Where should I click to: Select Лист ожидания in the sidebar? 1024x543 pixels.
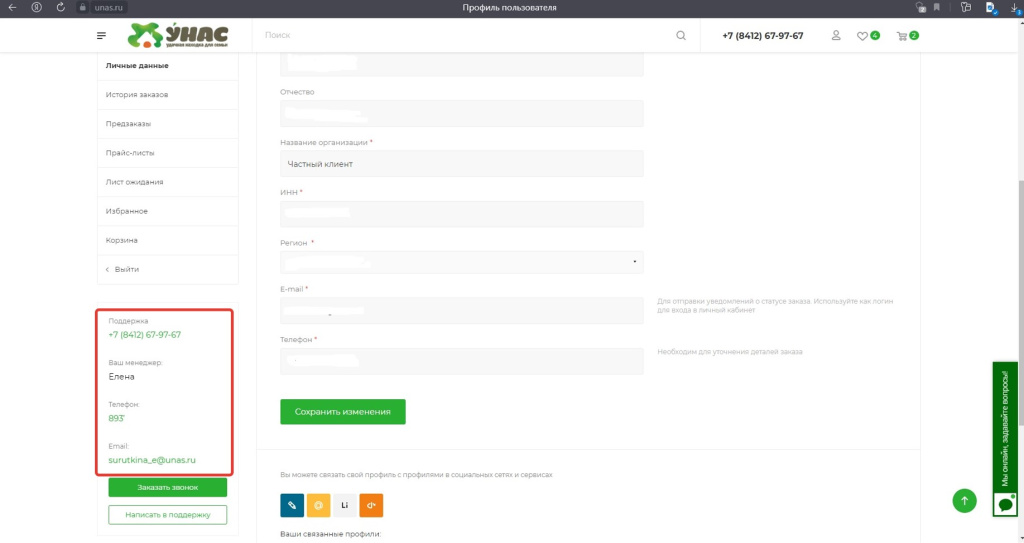135,182
